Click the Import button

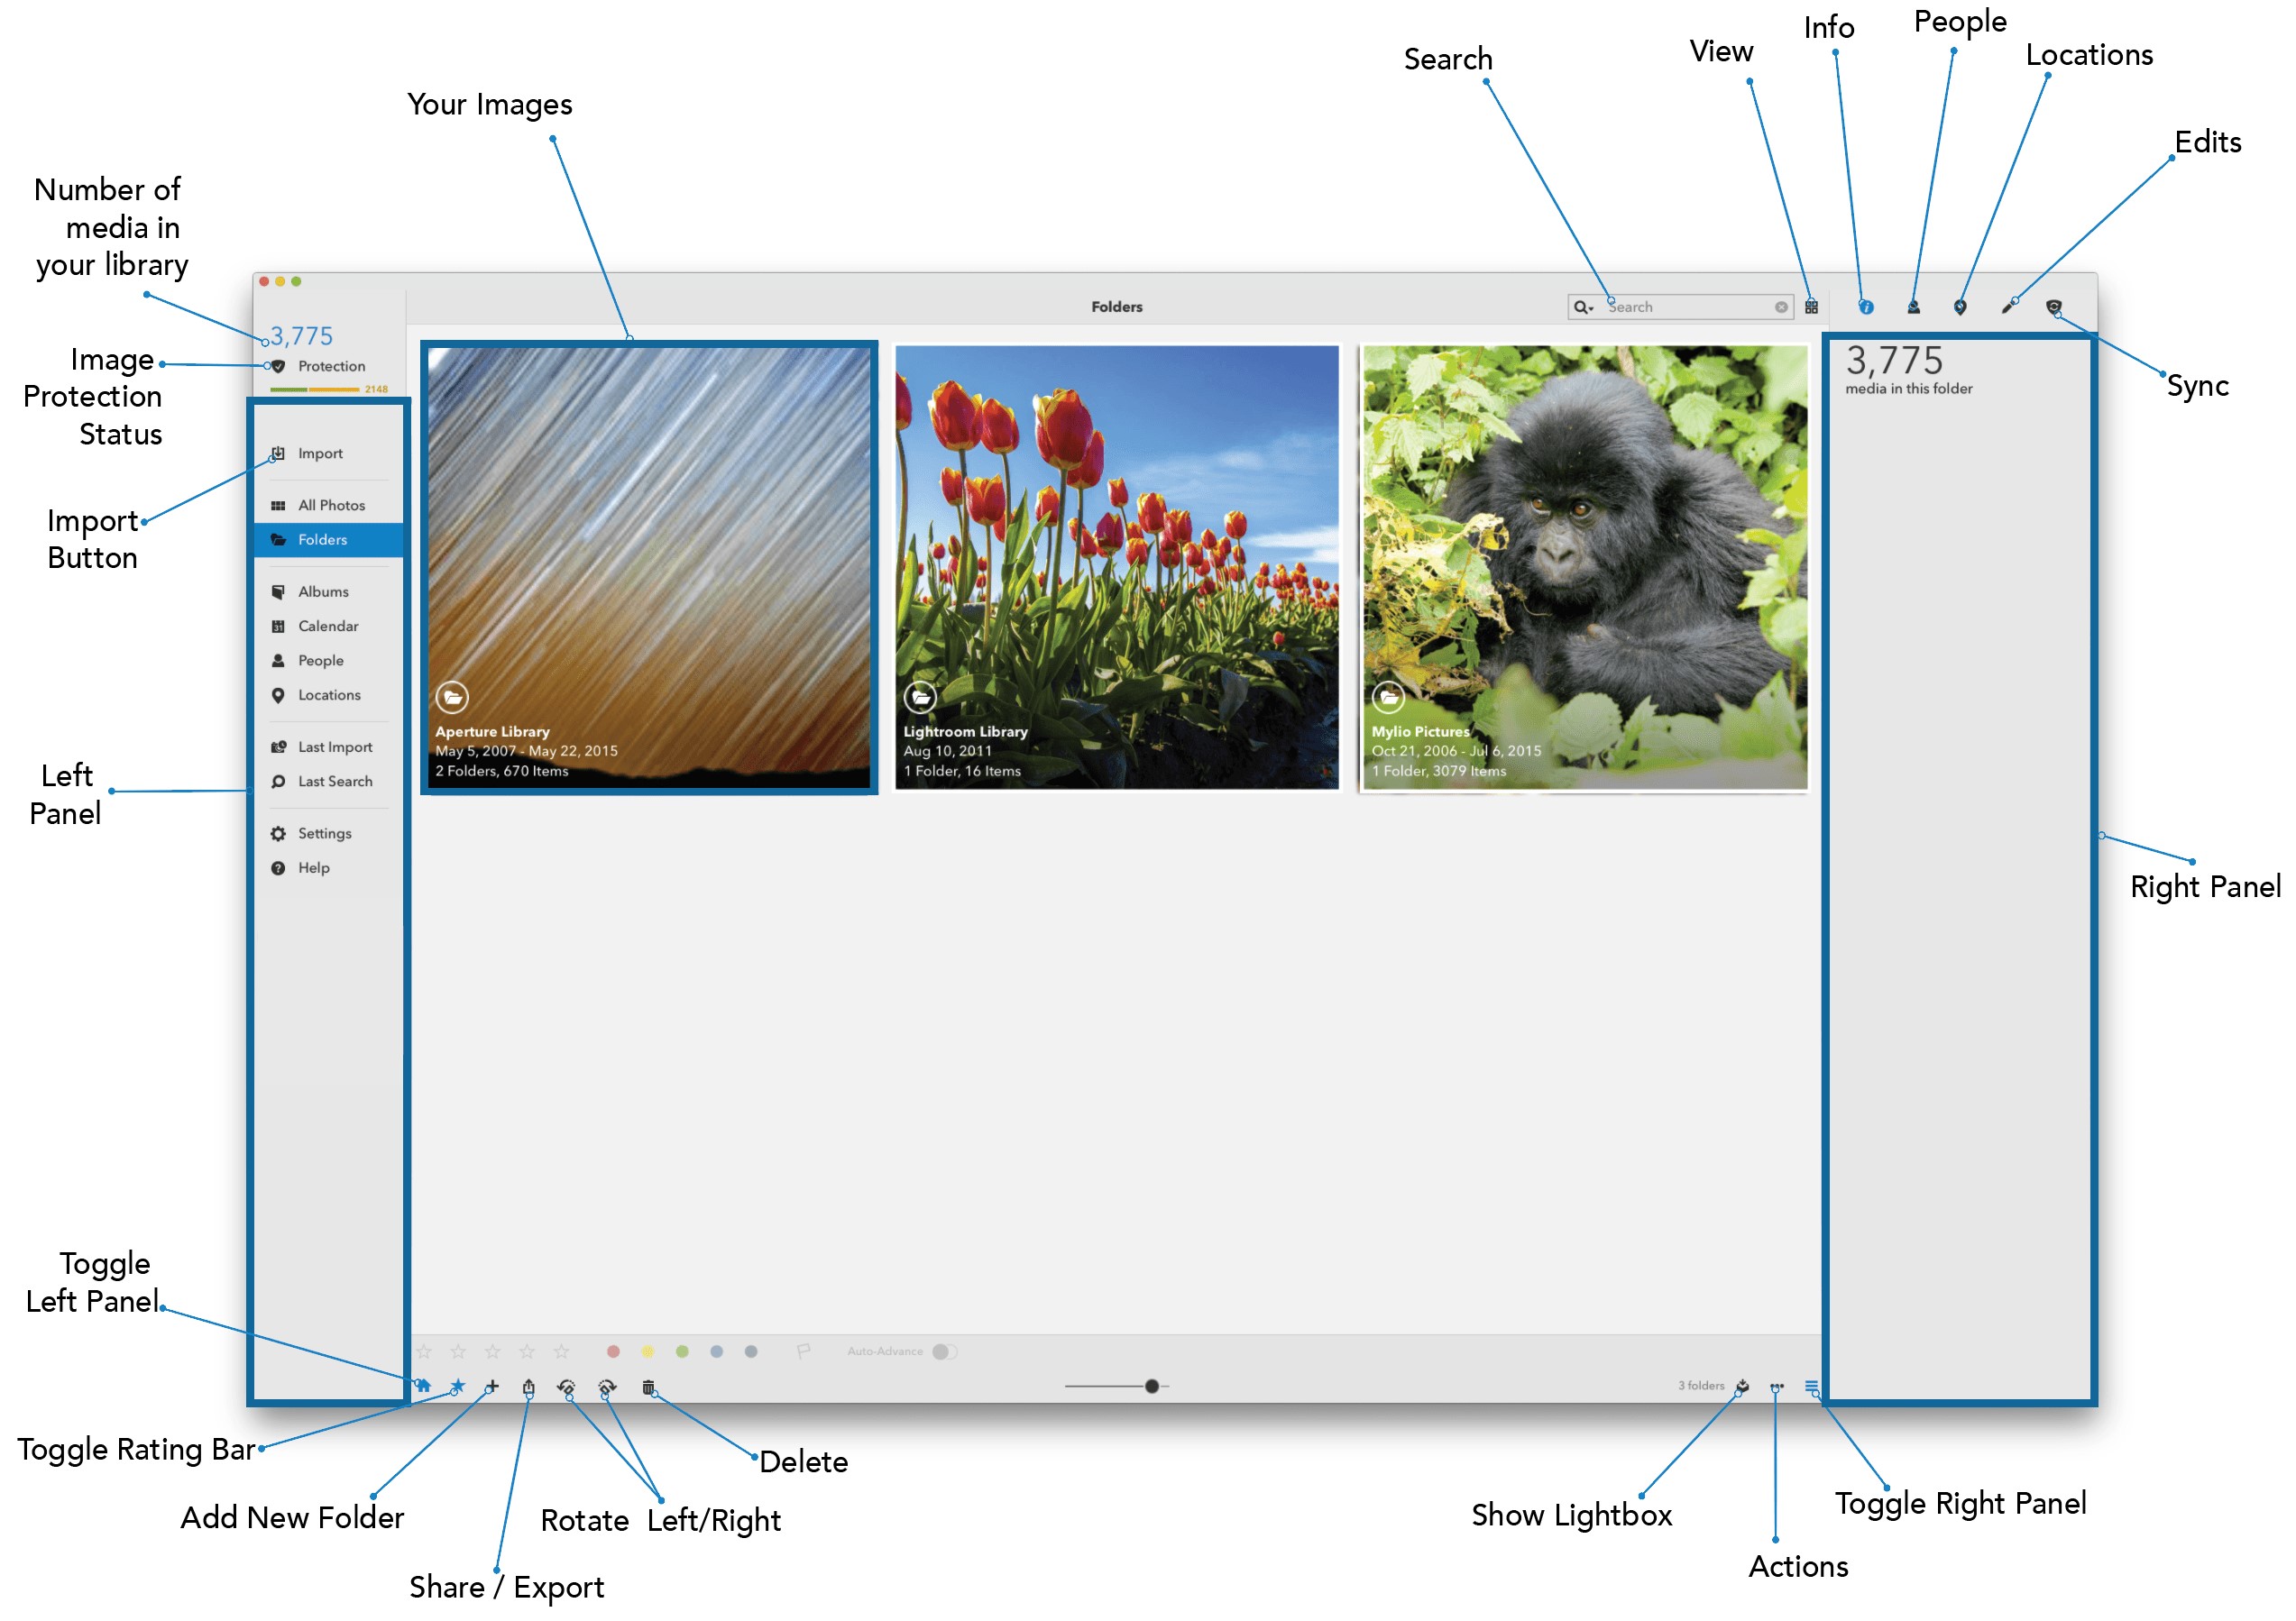(319, 453)
